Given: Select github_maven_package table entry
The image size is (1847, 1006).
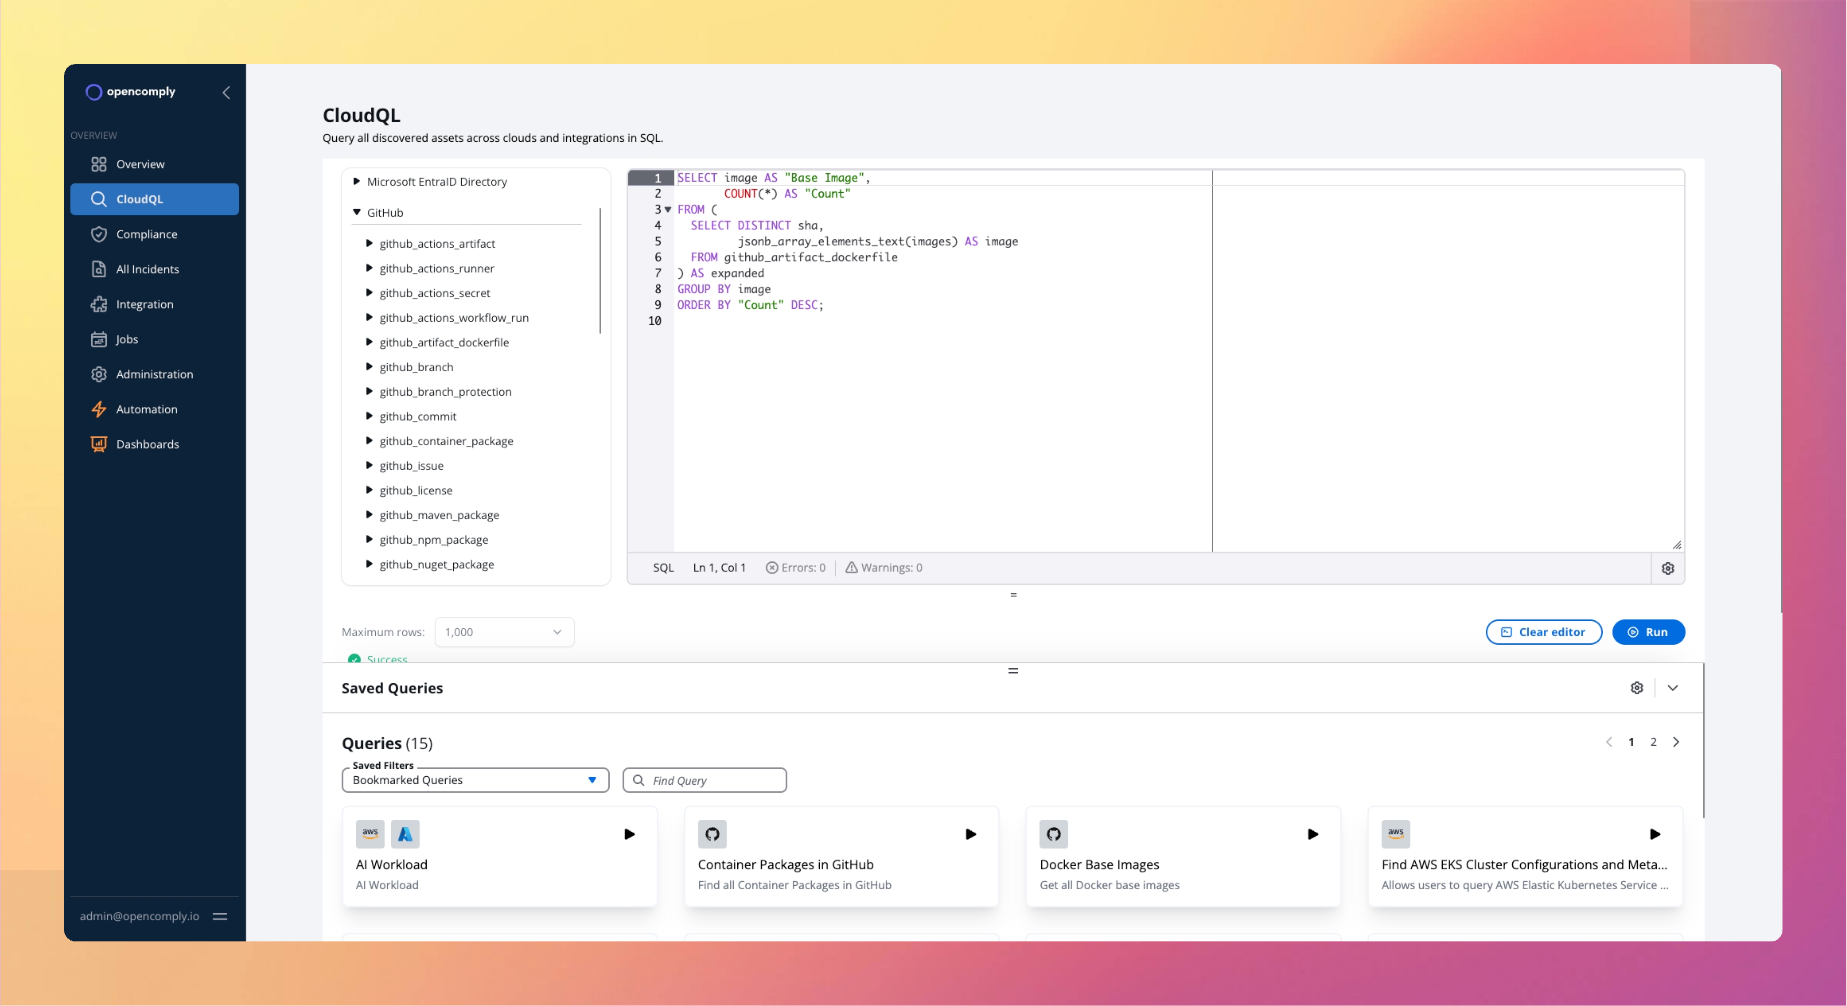Looking at the screenshot, I should [439, 515].
